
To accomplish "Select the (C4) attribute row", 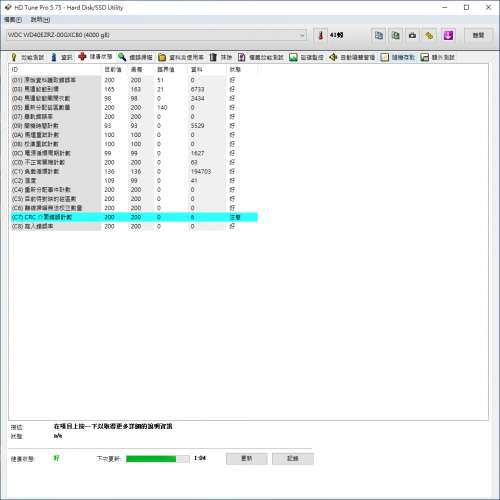I will (134, 190).
